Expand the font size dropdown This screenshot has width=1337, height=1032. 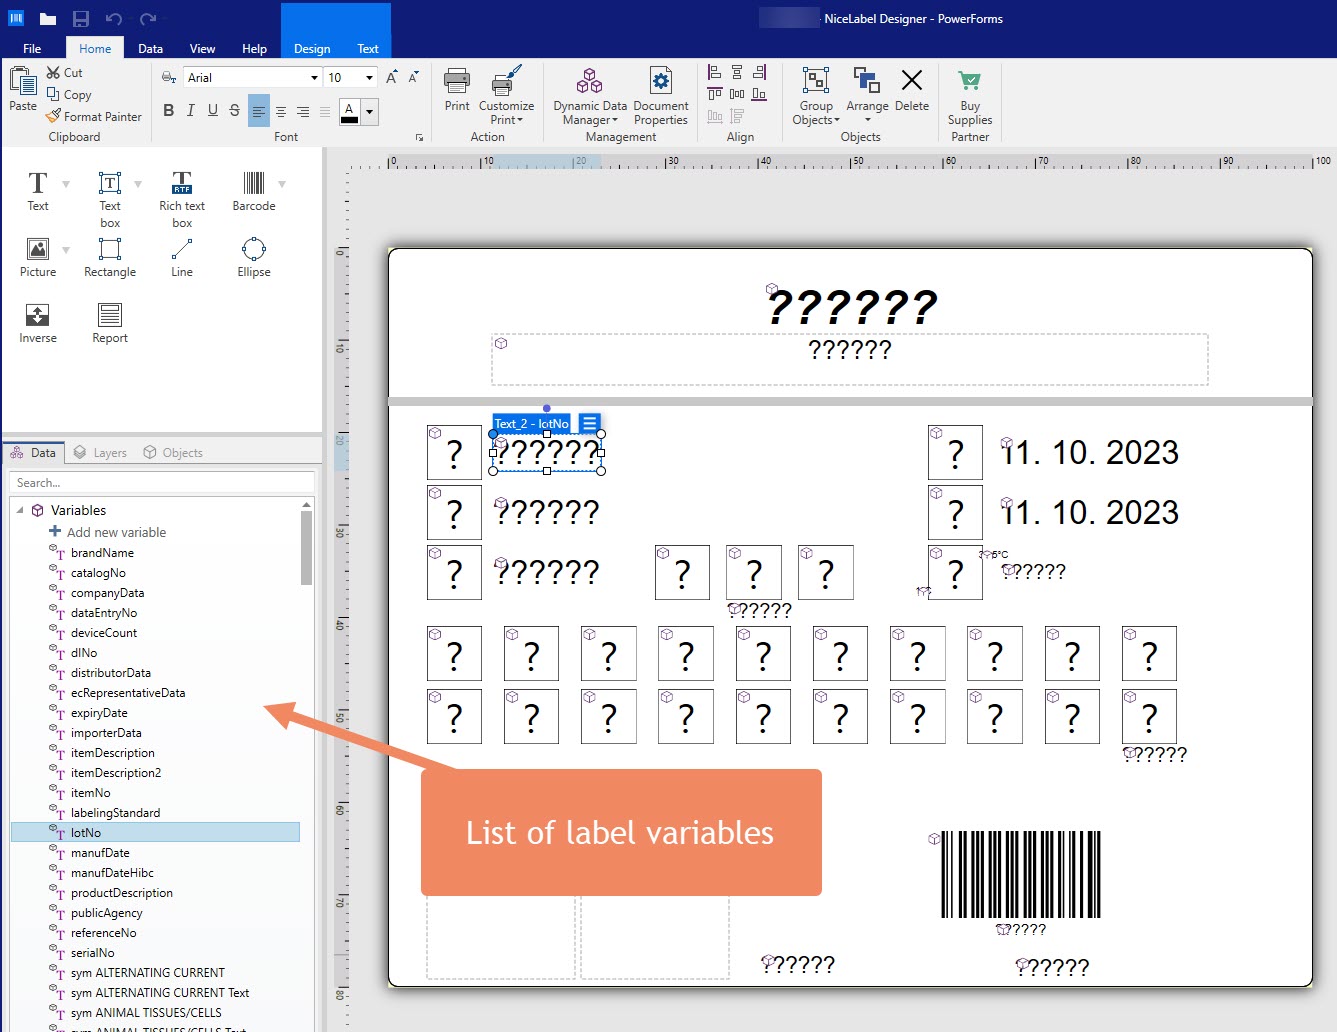pyautogui.click(x=369, y=78)
